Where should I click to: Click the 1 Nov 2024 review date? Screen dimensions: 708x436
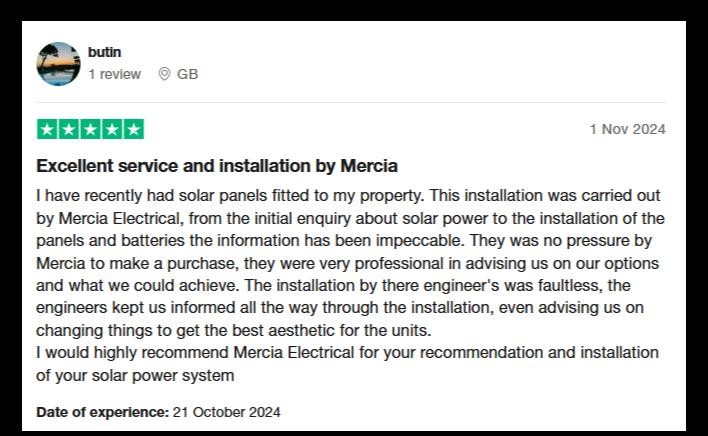(628, 129)
